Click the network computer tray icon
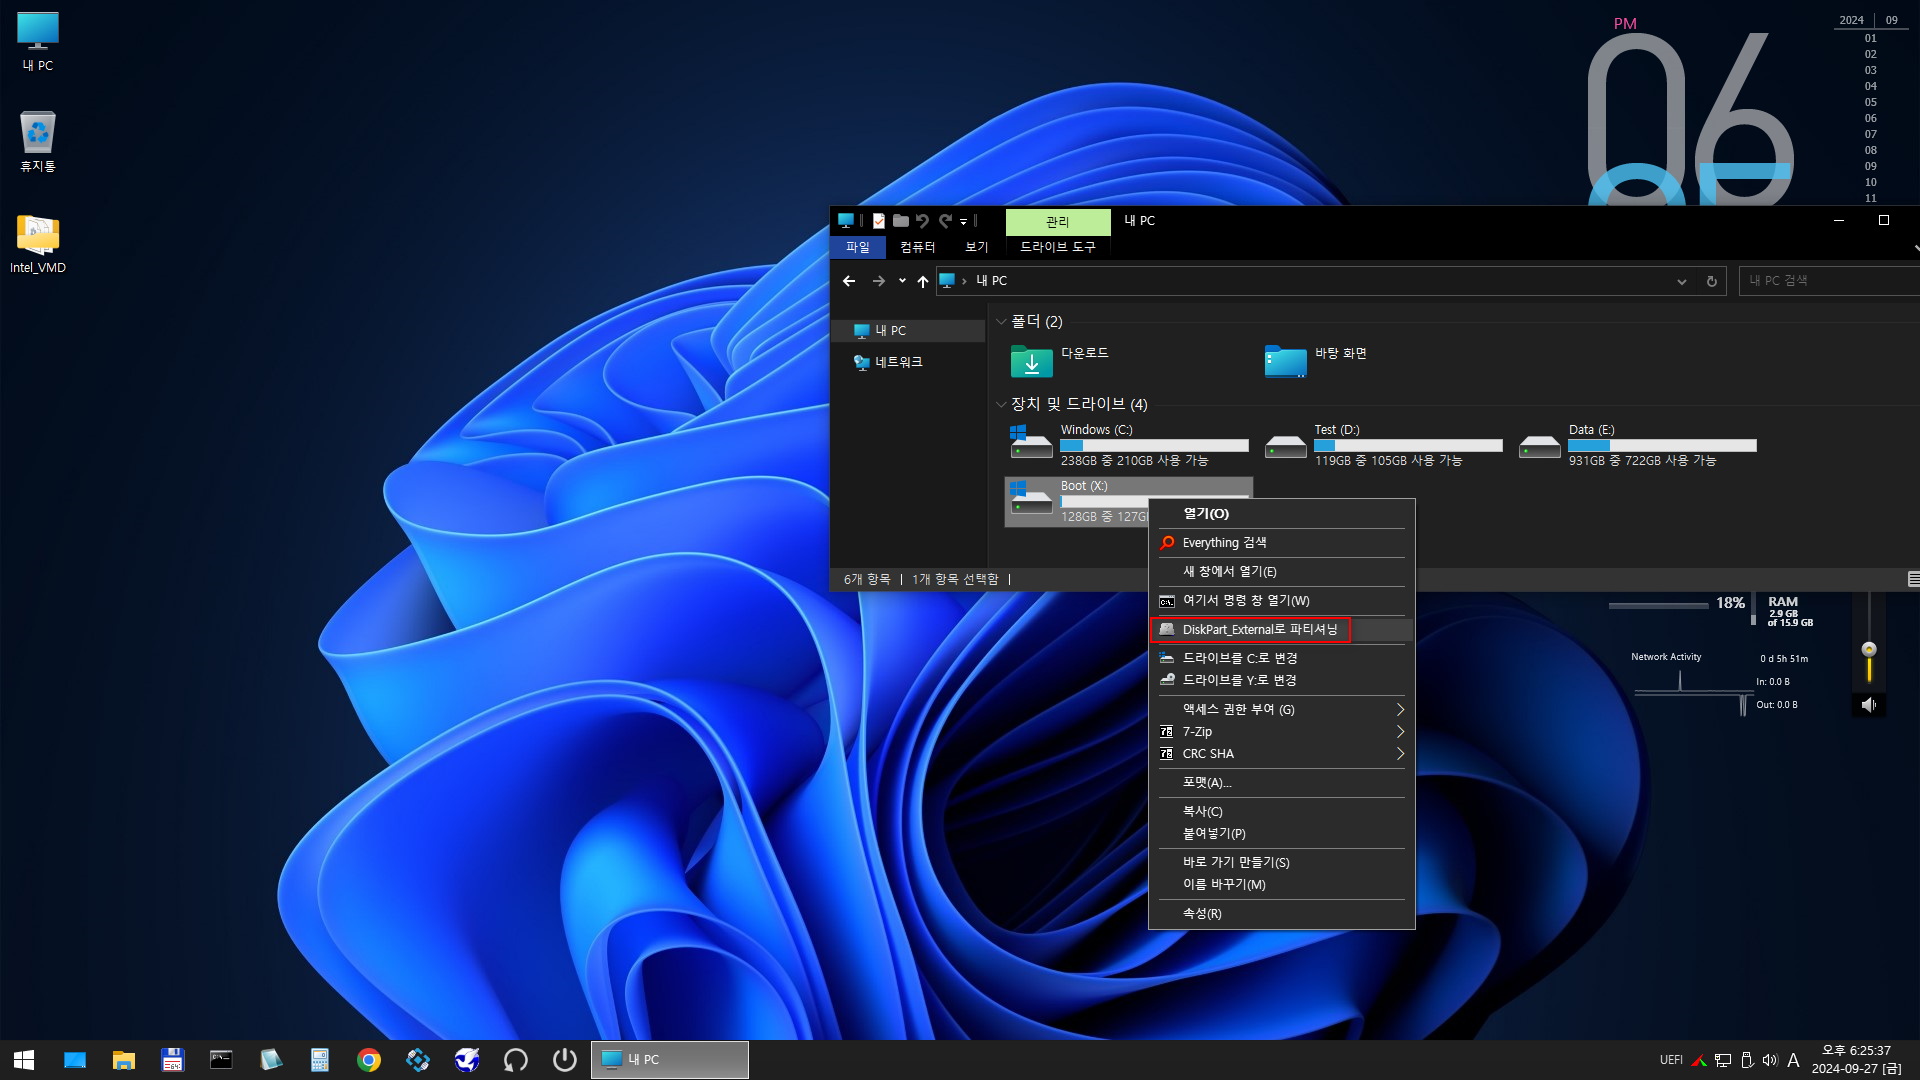This screenshot has height=1080, width=1920. coord(1723,1060)
